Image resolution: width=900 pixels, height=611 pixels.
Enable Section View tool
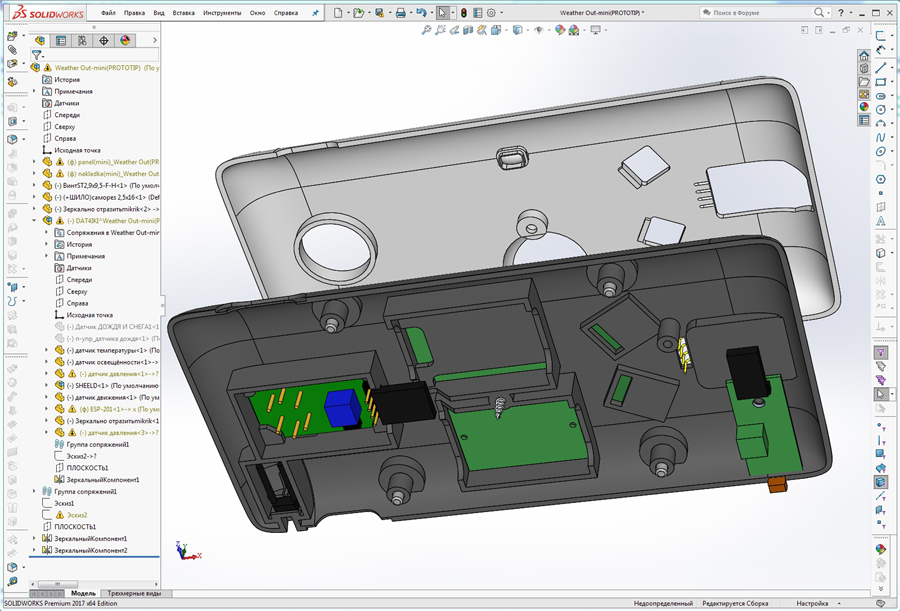click(468, 30)
